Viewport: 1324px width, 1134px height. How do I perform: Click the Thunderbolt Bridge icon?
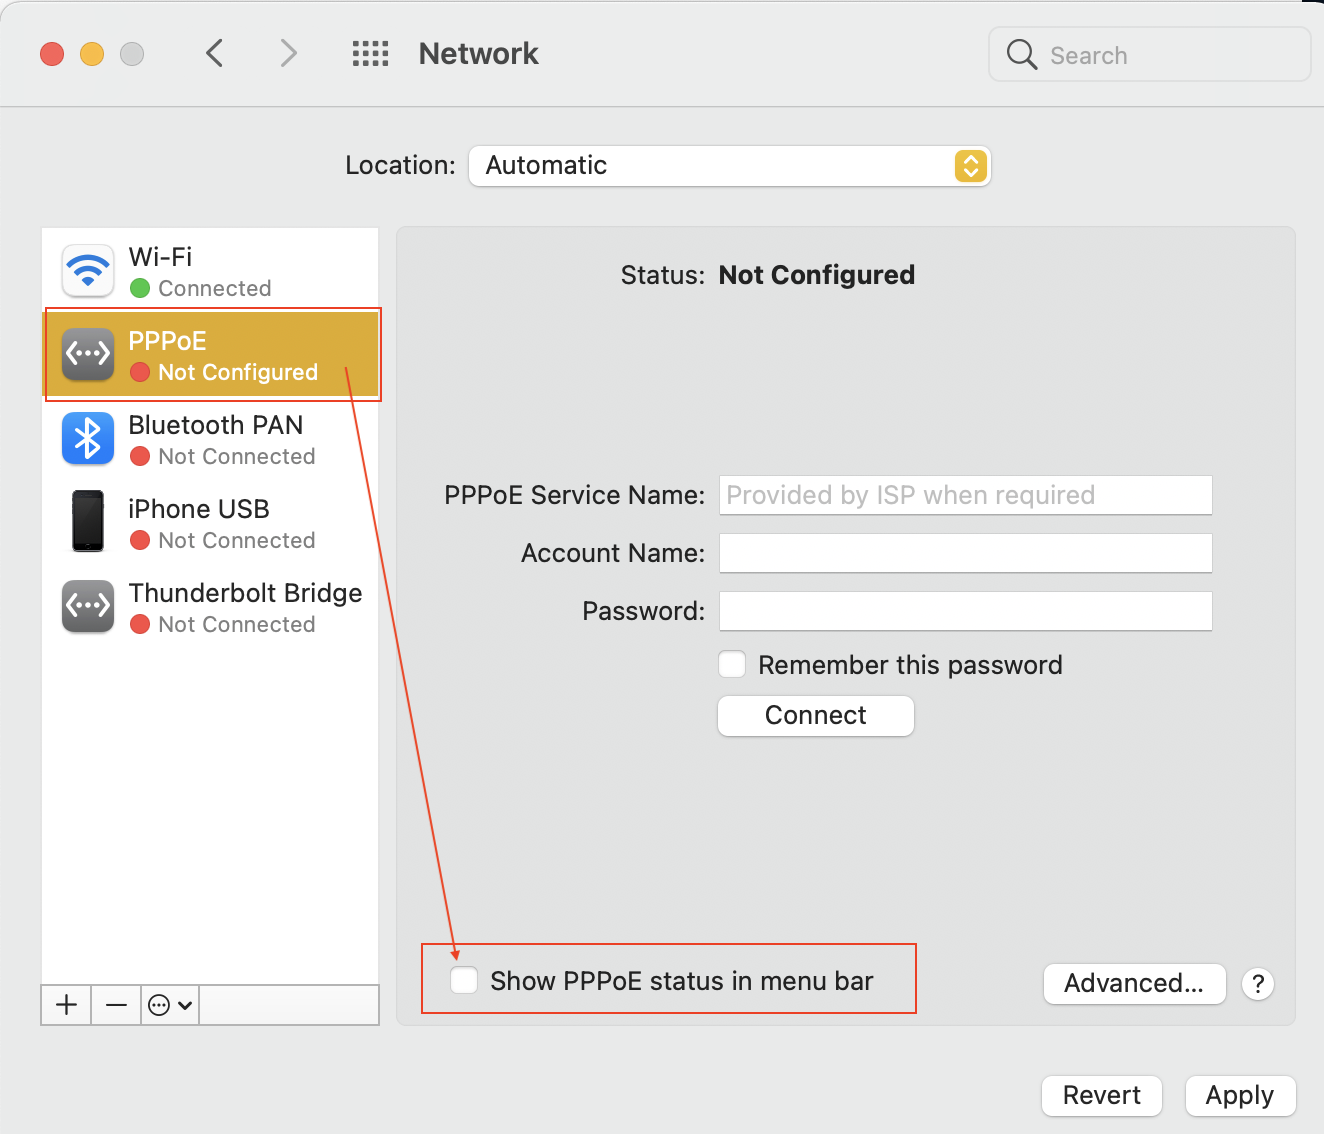88,607
